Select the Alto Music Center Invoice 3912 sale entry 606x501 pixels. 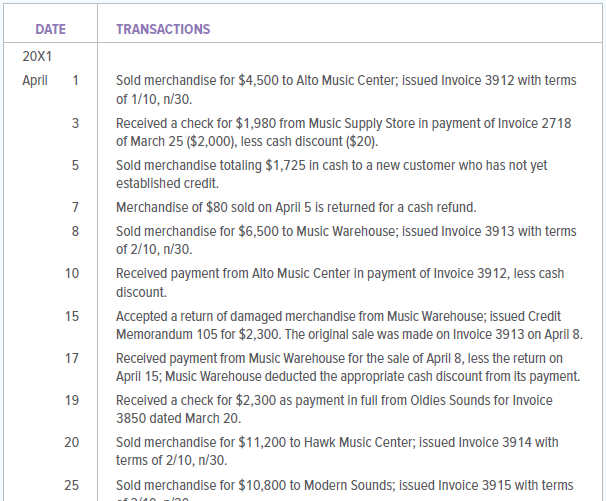(x=346, y=90)
